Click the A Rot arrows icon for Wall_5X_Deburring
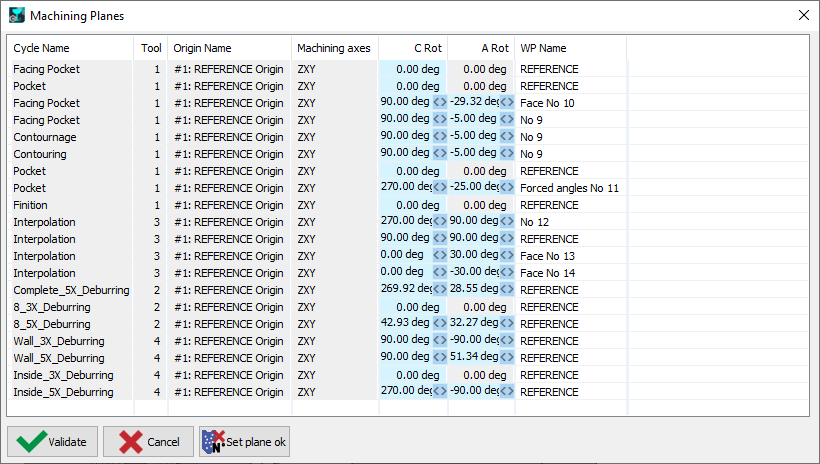Screen dimensions: 820x464 tap(507, 358)
